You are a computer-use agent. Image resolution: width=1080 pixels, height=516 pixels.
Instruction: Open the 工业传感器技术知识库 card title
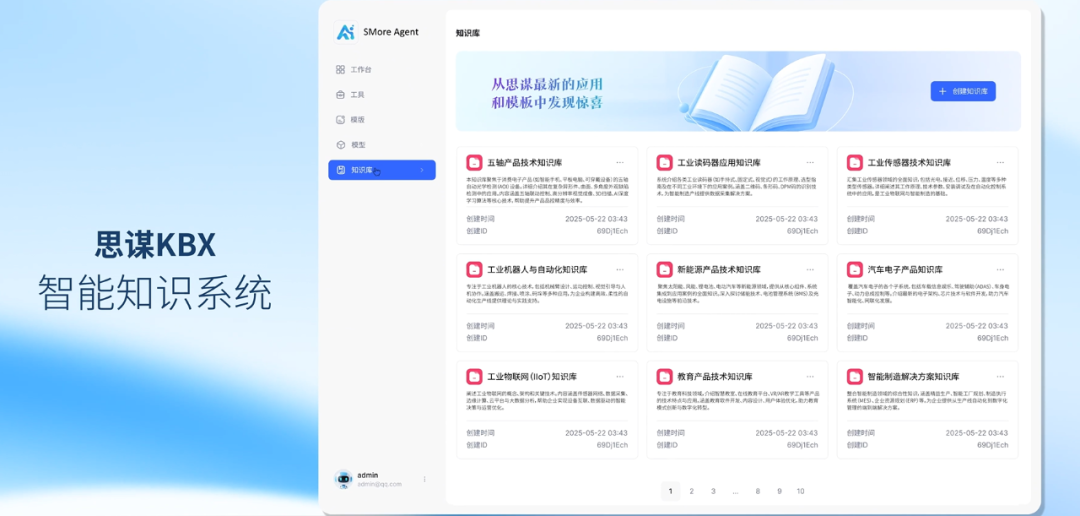coord(908,163)
